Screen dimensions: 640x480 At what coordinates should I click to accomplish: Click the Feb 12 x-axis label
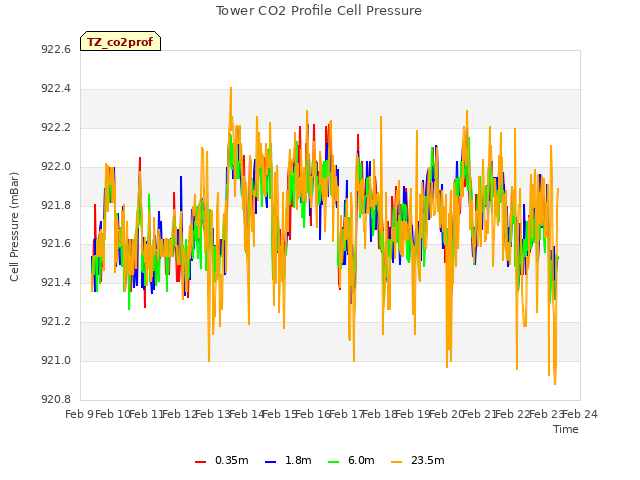[179, 414]
